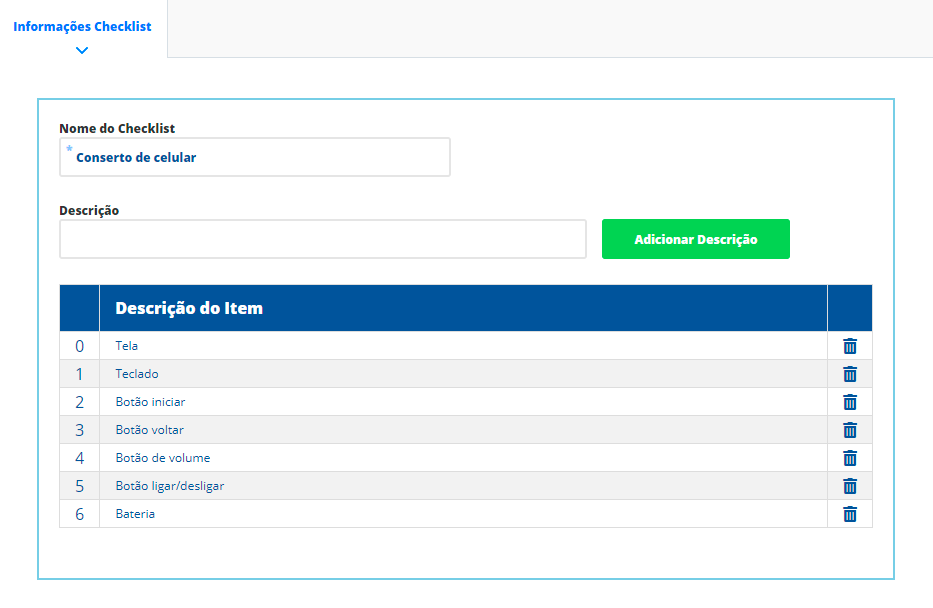This screenshot has height=608, width=933.
Task: Click the Bateria description text
Action: tap(135, 513)
